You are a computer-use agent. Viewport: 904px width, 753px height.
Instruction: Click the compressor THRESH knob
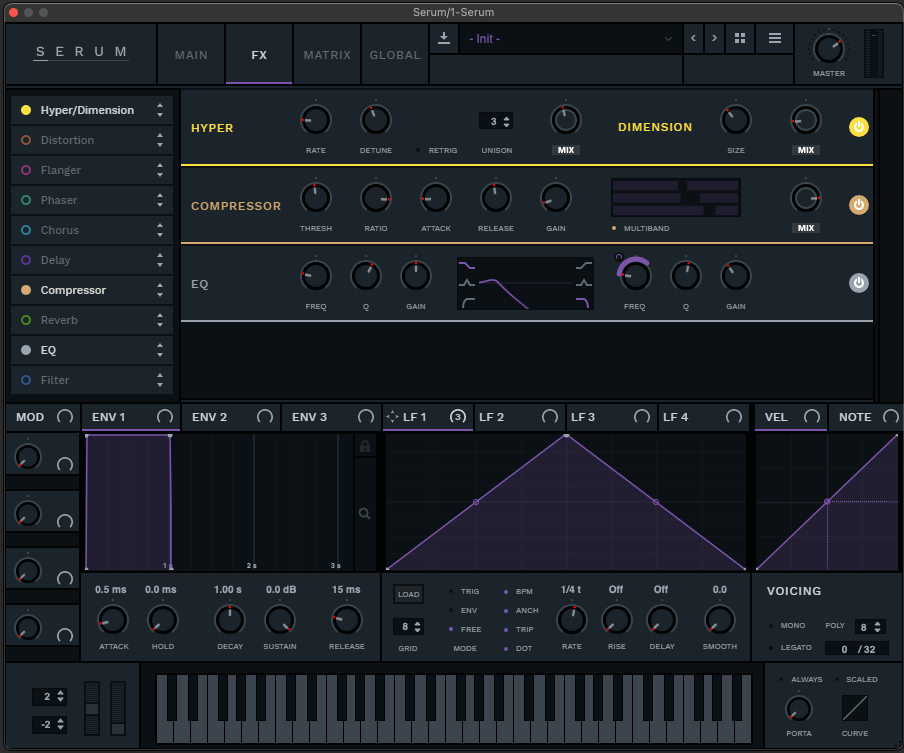316,198
